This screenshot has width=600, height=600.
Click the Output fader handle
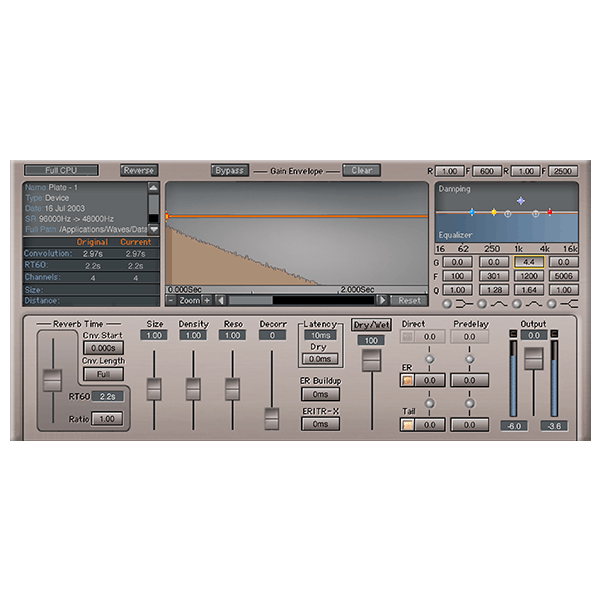[533, 359]
